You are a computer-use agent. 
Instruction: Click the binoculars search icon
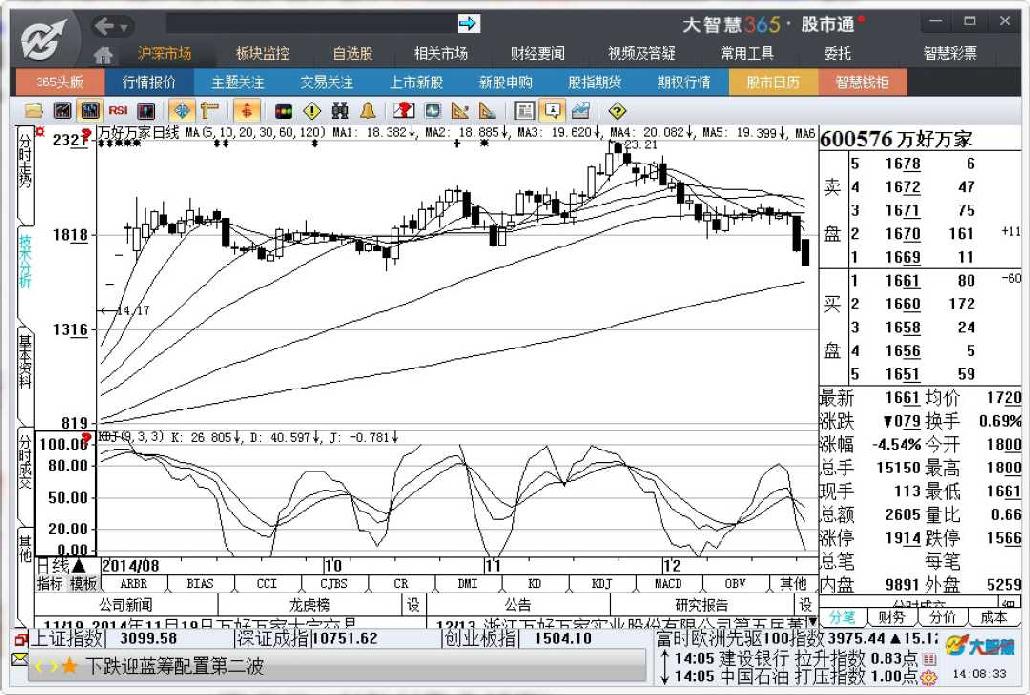(340, 110)
